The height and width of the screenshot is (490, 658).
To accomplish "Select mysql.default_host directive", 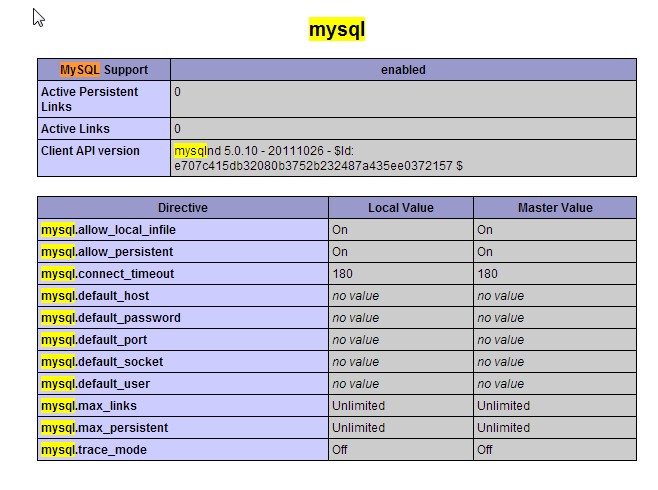I will (95, 296).
